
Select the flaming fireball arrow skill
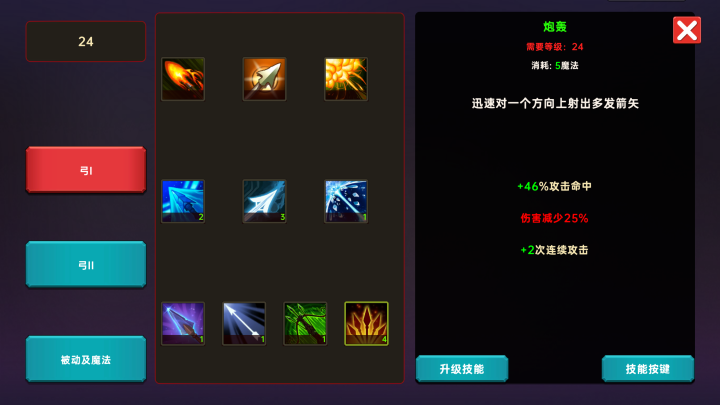click(183, 79)
